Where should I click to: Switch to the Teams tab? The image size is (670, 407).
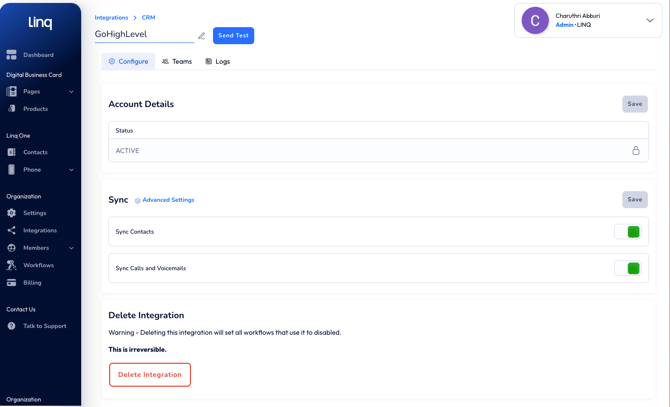coord(177,62)
